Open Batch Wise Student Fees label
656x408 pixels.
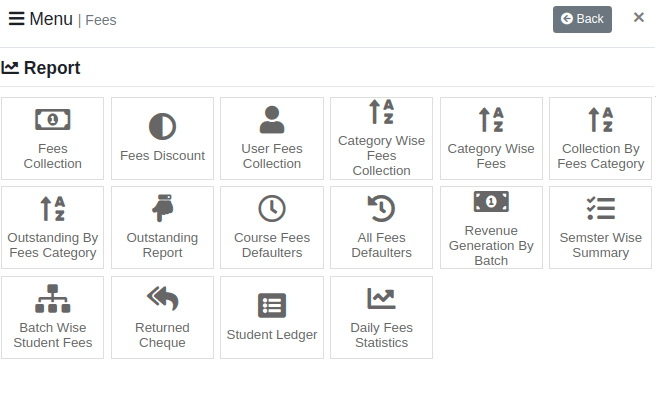point(53,335)
